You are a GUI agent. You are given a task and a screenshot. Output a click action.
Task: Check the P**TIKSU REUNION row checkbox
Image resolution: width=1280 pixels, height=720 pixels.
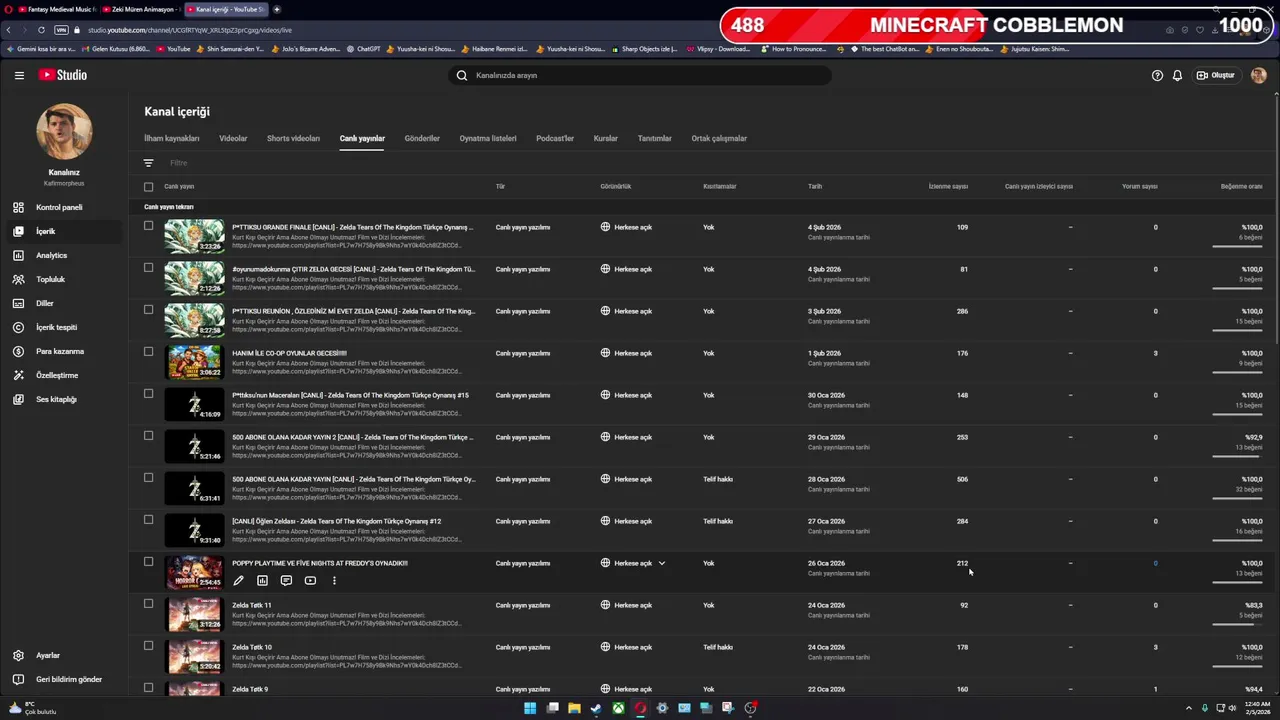click(x=148, y=310)
